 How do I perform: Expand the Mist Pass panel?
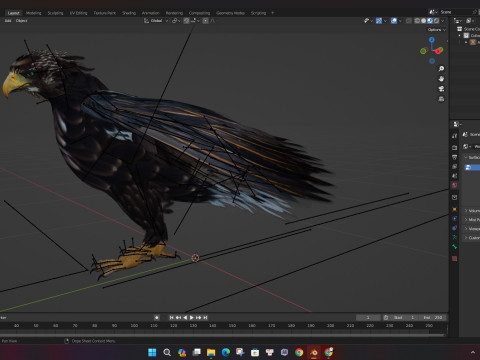point(472,220)
